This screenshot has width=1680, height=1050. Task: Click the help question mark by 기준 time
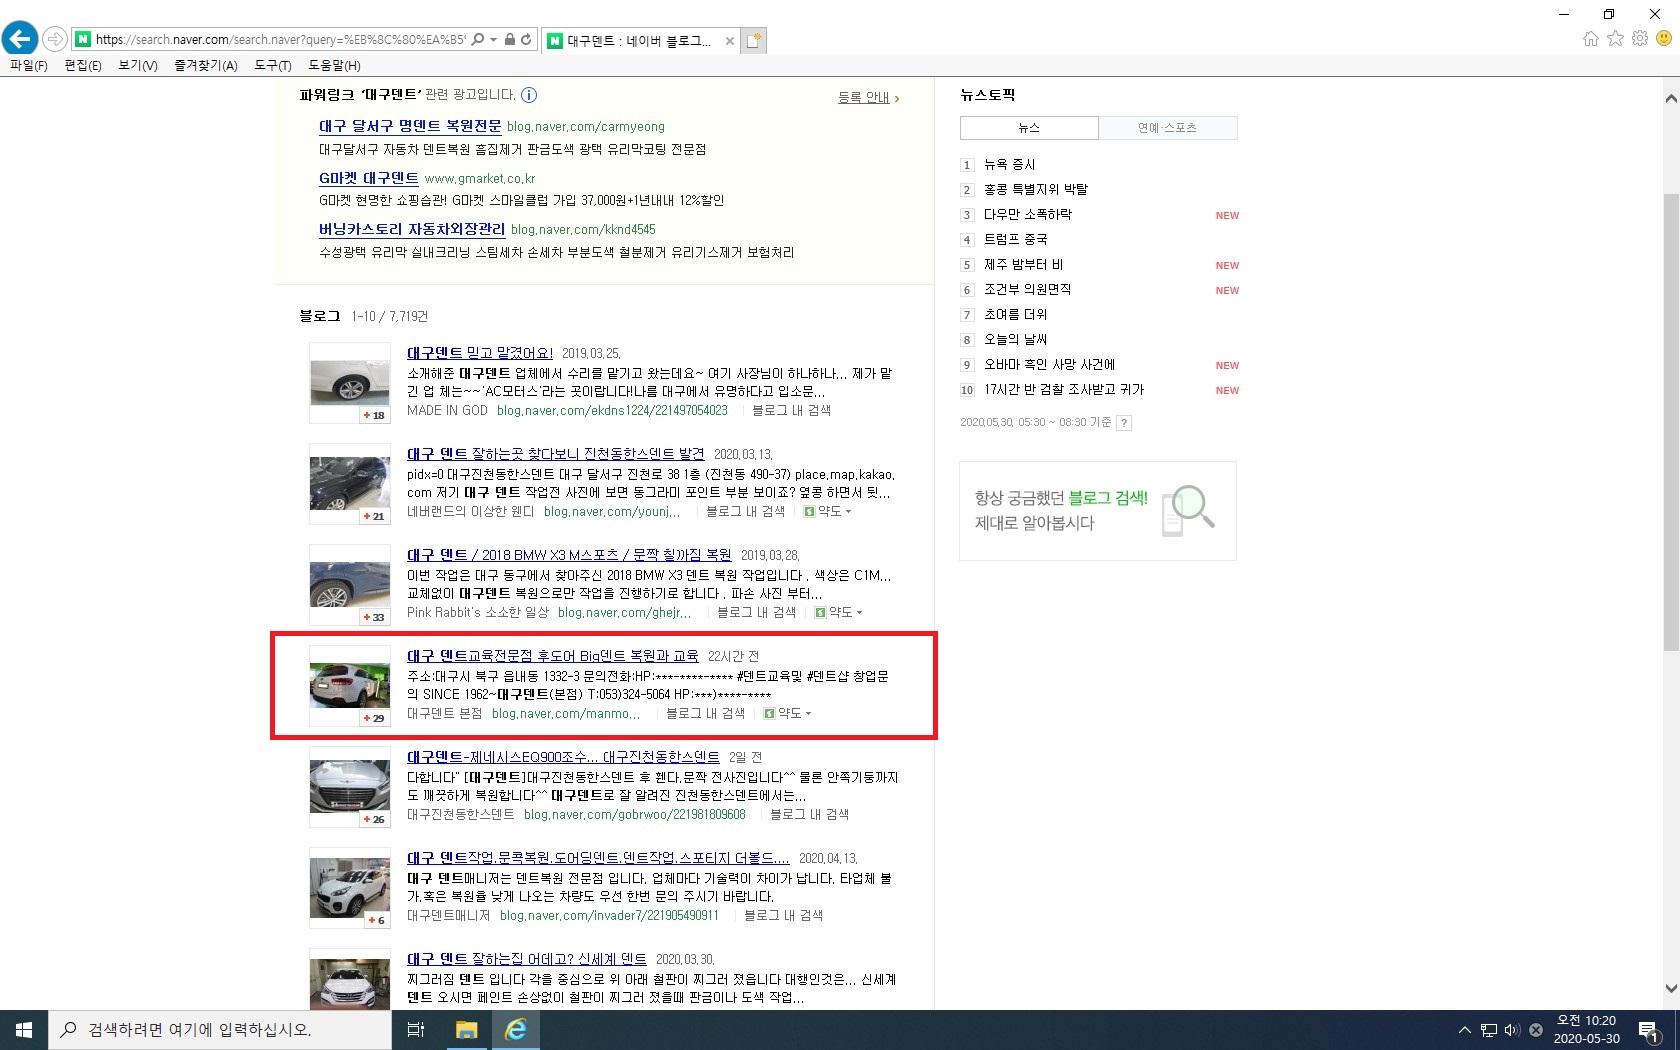pyautogui.click(x=1124, y=423)
